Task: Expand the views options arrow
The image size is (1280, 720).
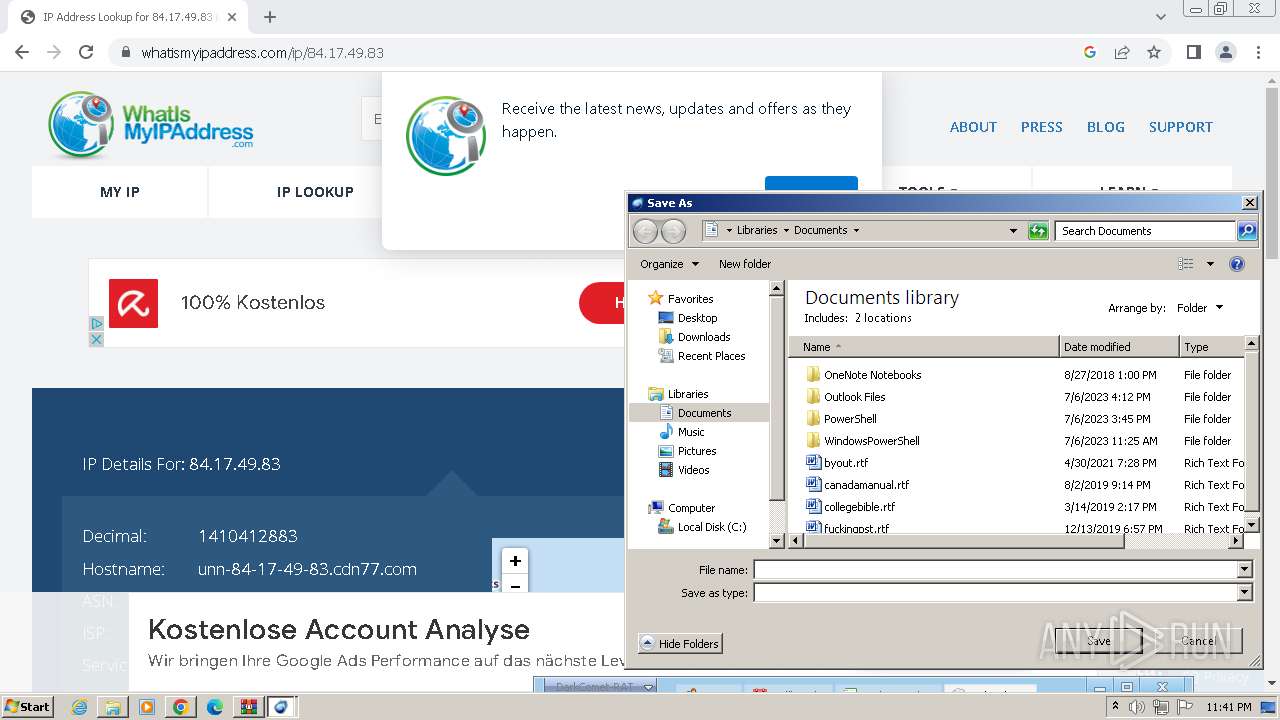Action: [x=1210, y=264]
